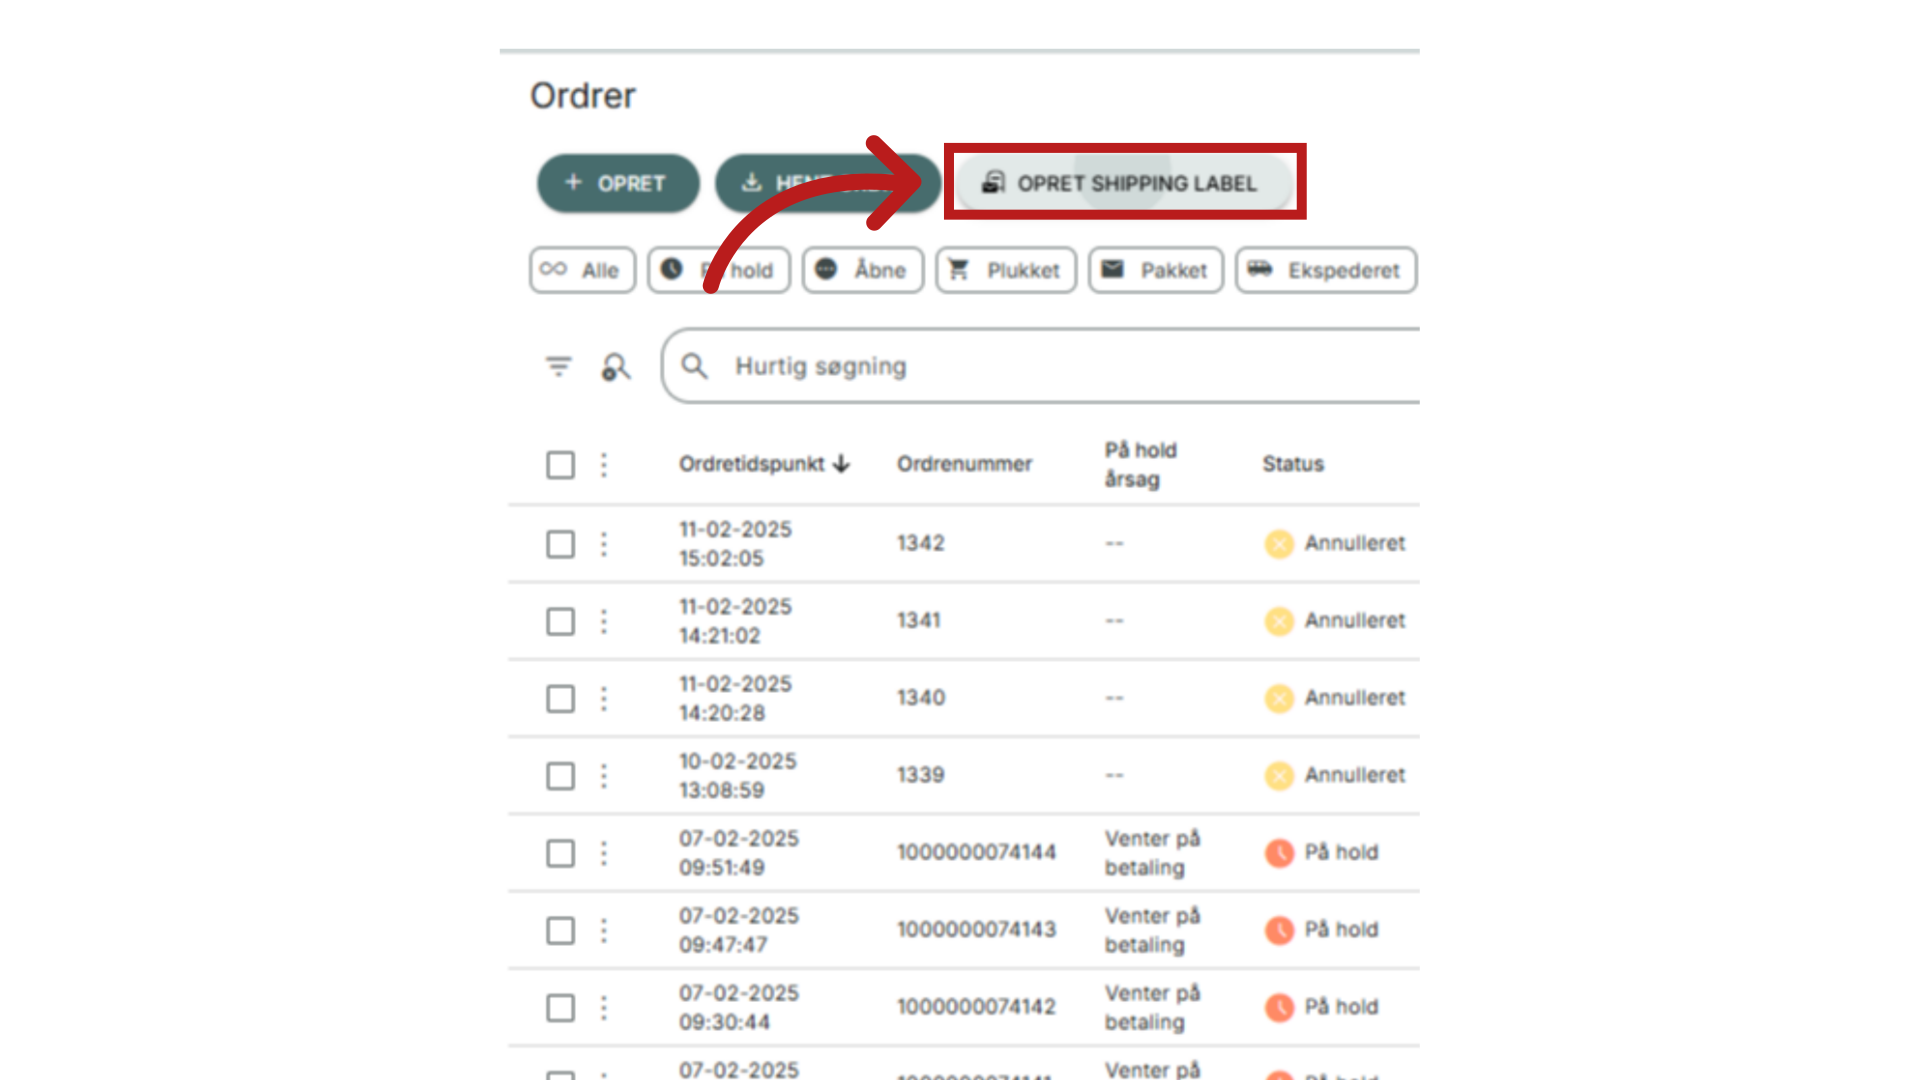
Task: Open the three-dot menu for order 1339
Action: pyautogui.click(x=604, y=776)
